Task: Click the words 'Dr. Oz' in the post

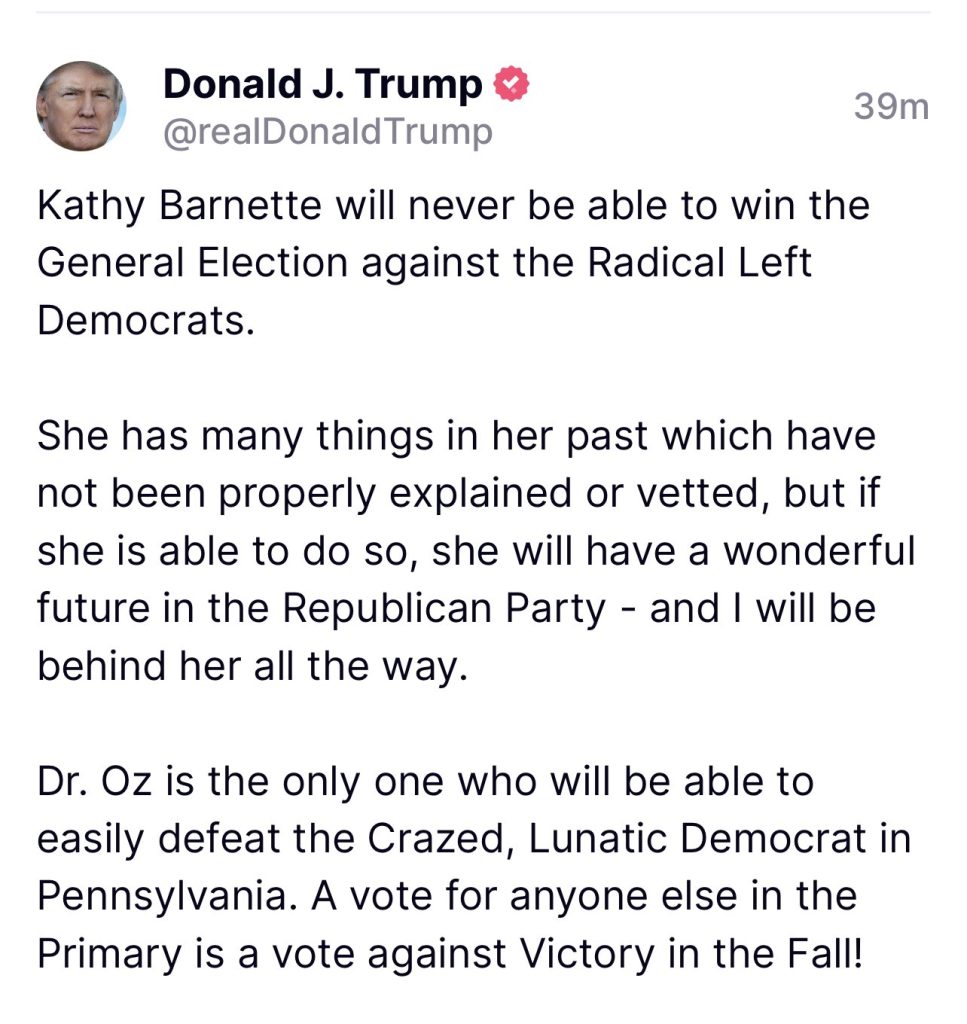Action: pos(95,781)
